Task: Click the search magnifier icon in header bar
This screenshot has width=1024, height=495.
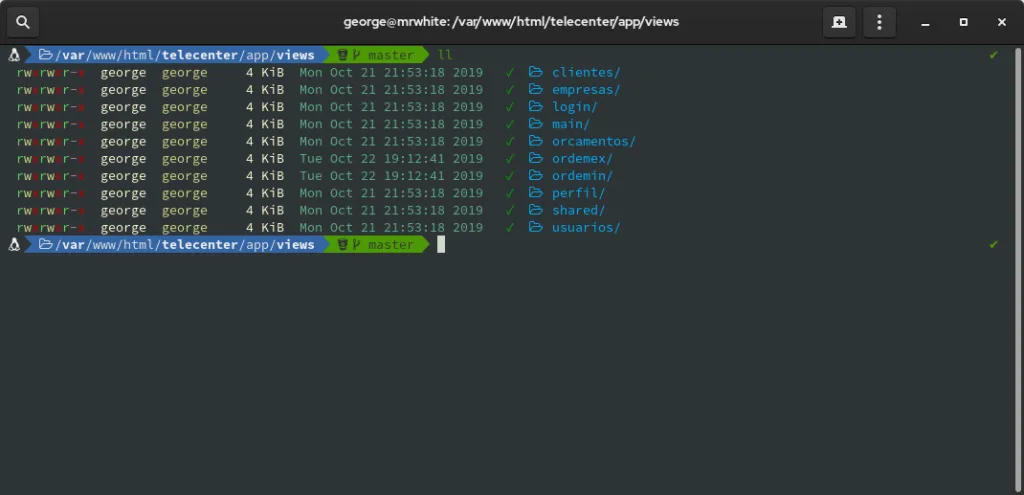Action: 23,21
